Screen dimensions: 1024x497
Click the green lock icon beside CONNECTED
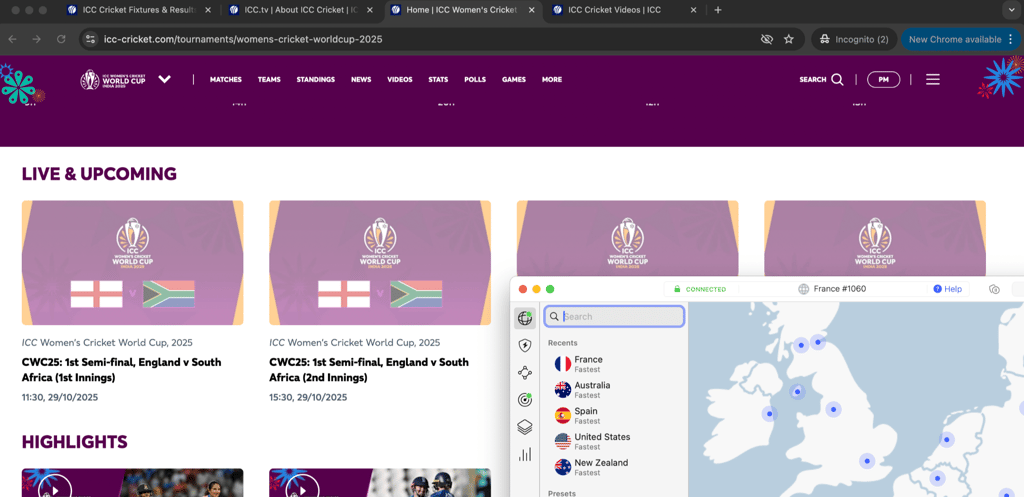click(677, 289)
